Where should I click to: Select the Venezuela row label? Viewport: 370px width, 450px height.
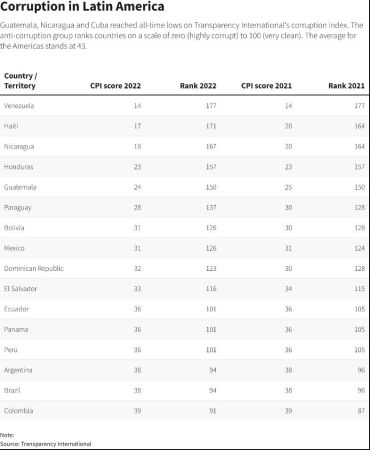click(x=19, y=106)
